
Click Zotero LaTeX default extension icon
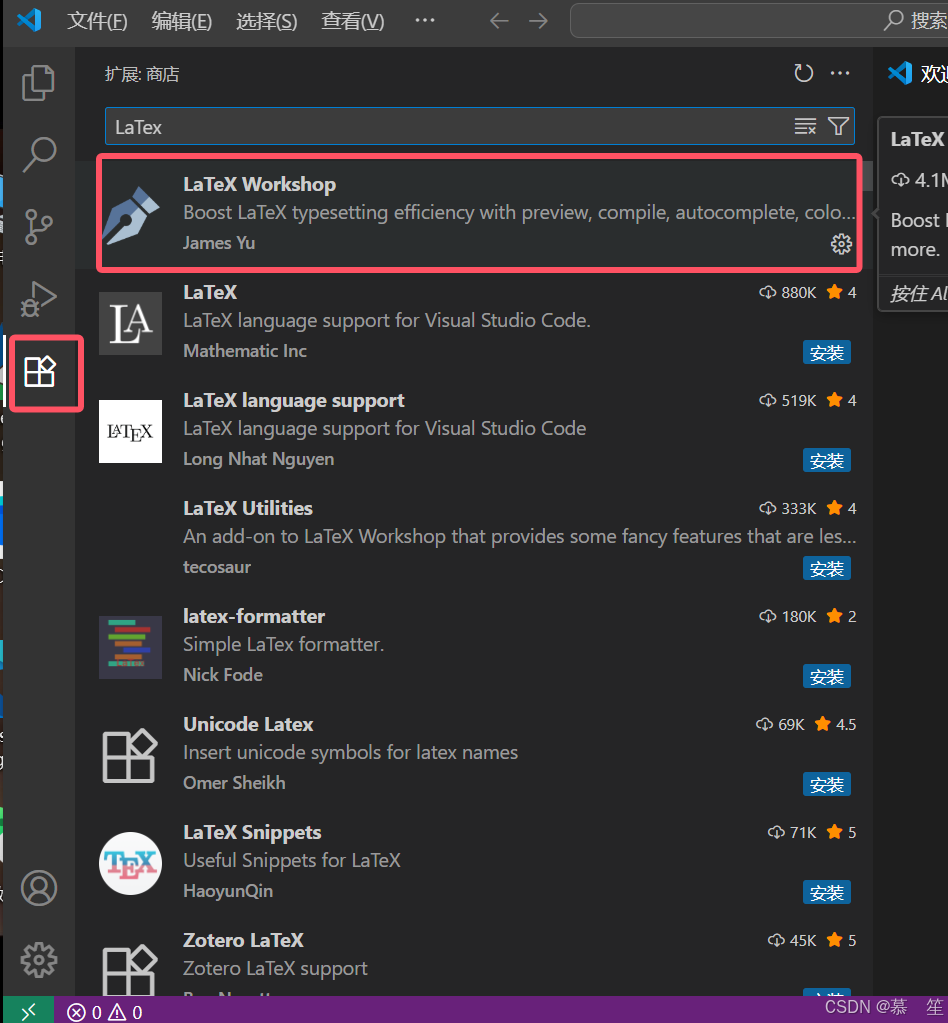130,970
